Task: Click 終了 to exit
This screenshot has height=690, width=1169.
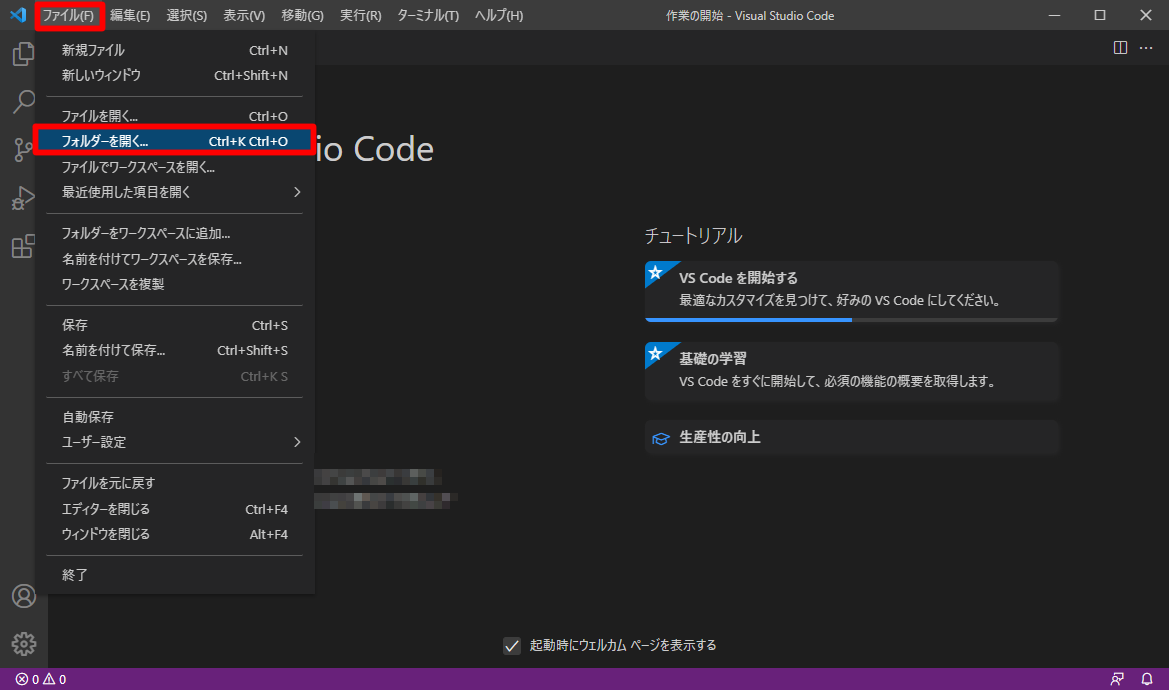Action: pyautogui.click(x=174, y=575)
